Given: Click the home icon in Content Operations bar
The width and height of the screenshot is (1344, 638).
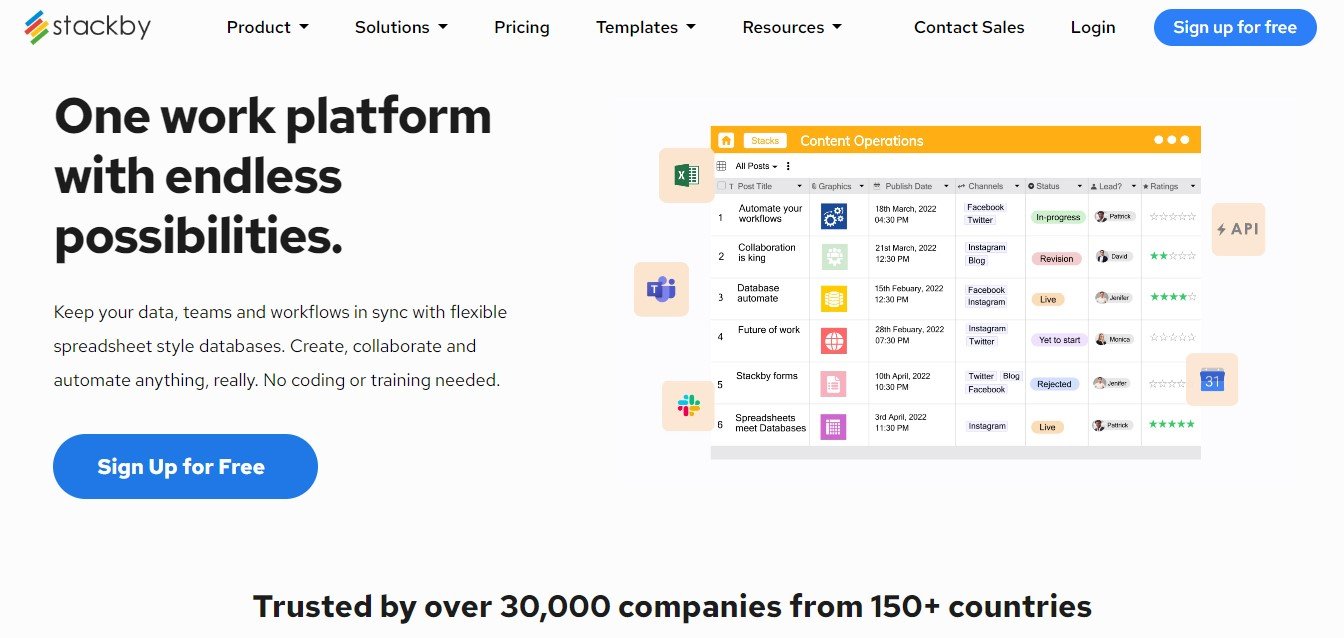Looking at the screenshot, I should coord(726,140).
